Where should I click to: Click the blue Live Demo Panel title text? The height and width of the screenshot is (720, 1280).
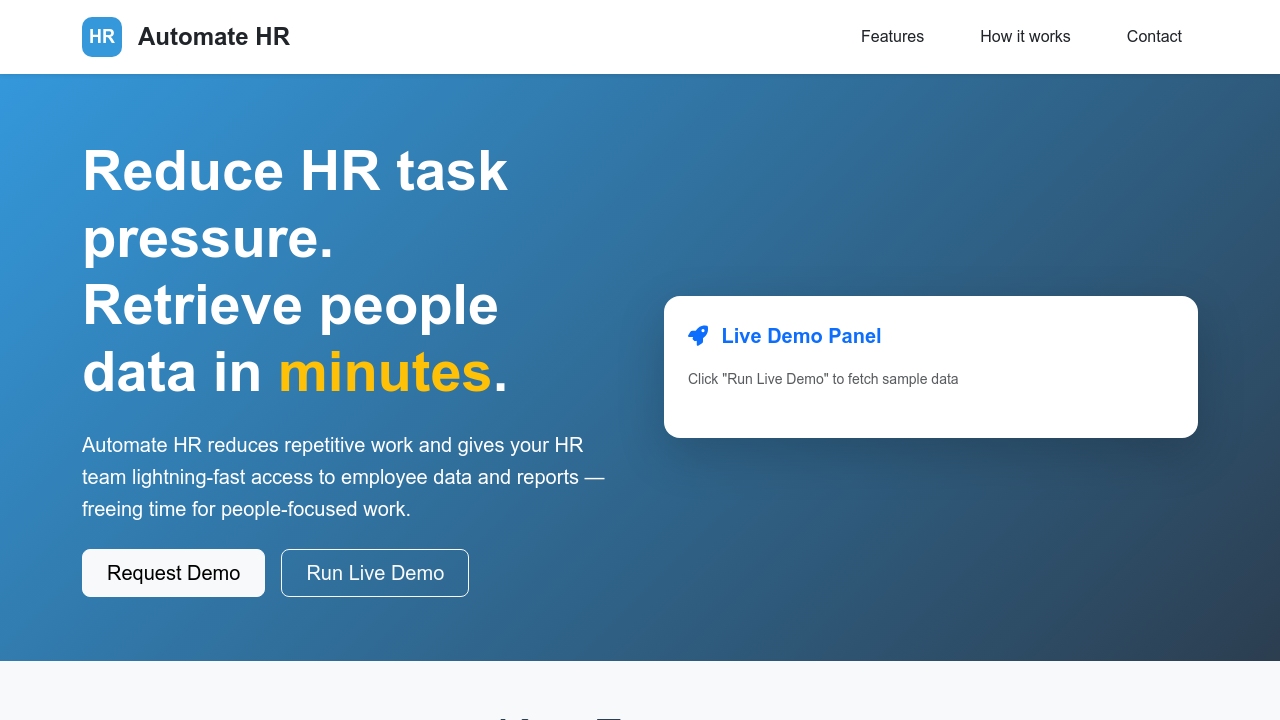coord(801,336)
